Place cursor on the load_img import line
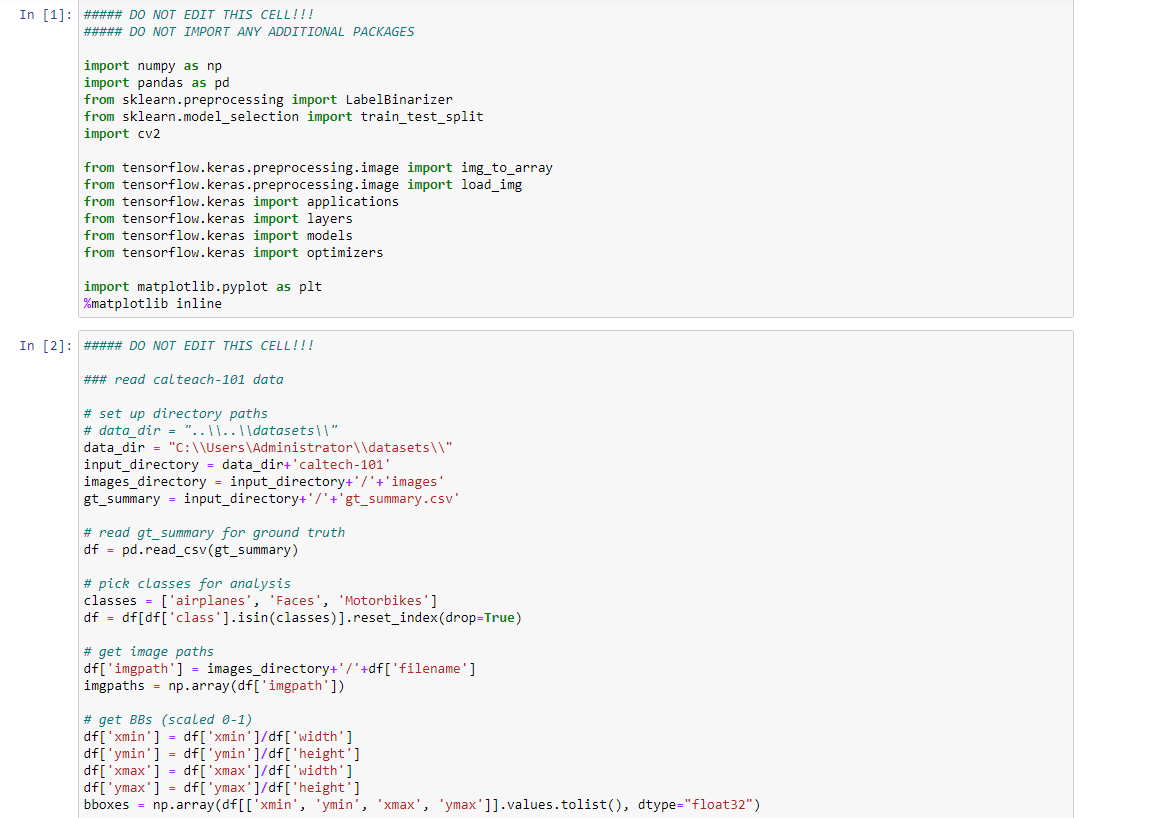Screen dimensions: 1152x818 point(303,184)
